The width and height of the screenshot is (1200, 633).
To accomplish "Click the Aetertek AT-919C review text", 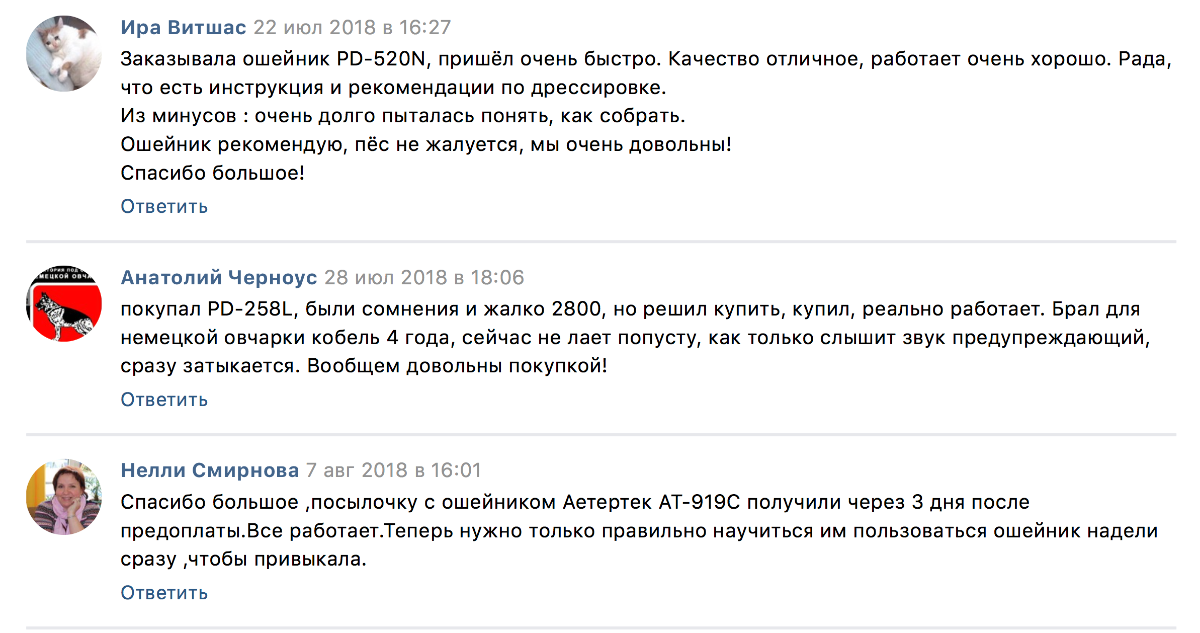I will pyautogui.click(x=640, y=531).
